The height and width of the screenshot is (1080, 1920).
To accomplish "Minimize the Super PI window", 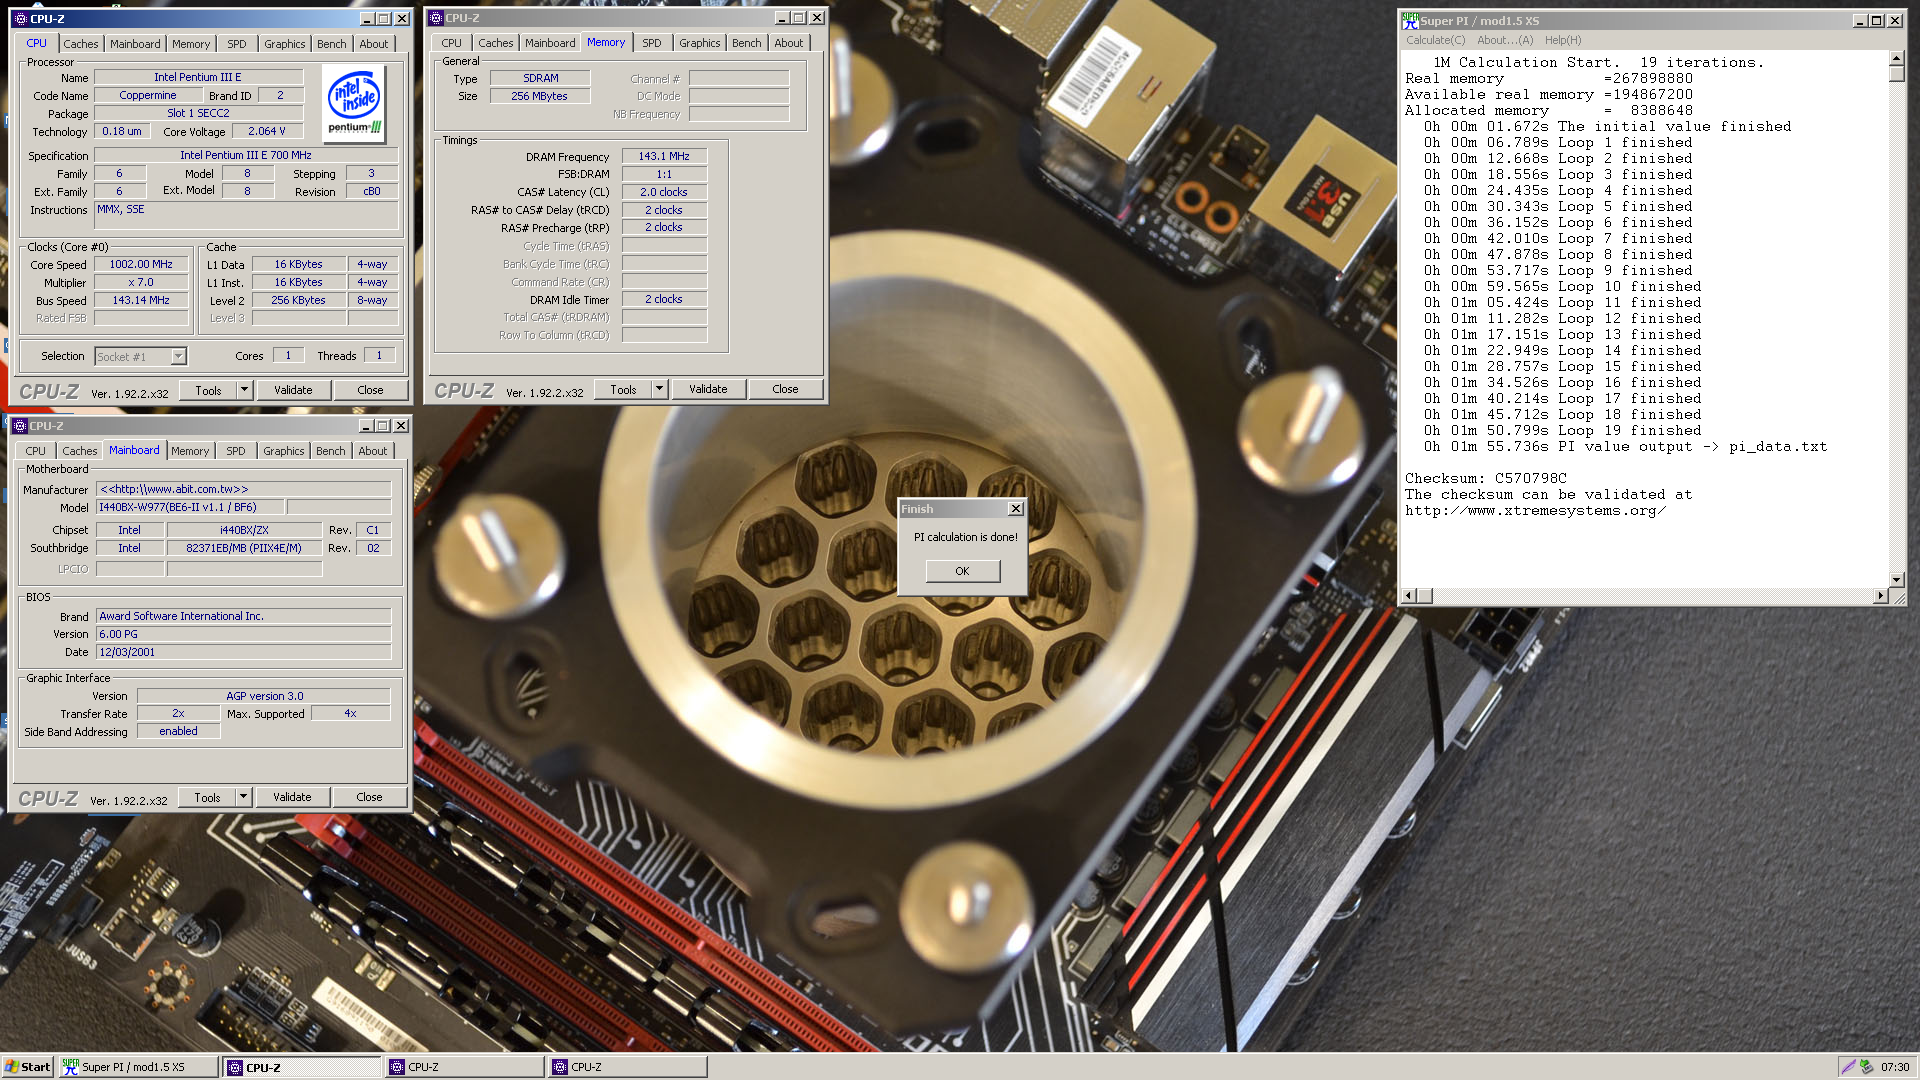I will click(1859, 20).
